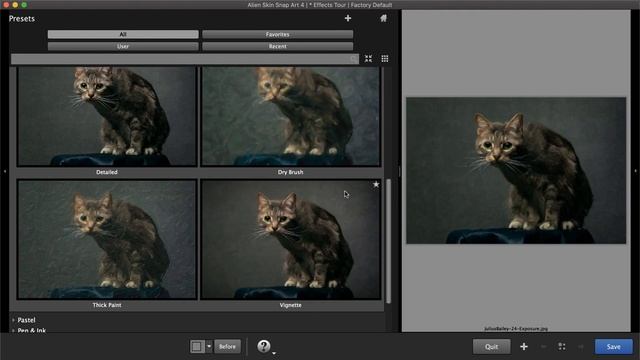Image resolution: width=640 pixels, height=360 pixels.
Task: Click the panel divider handle
Action: click(399, 171)
